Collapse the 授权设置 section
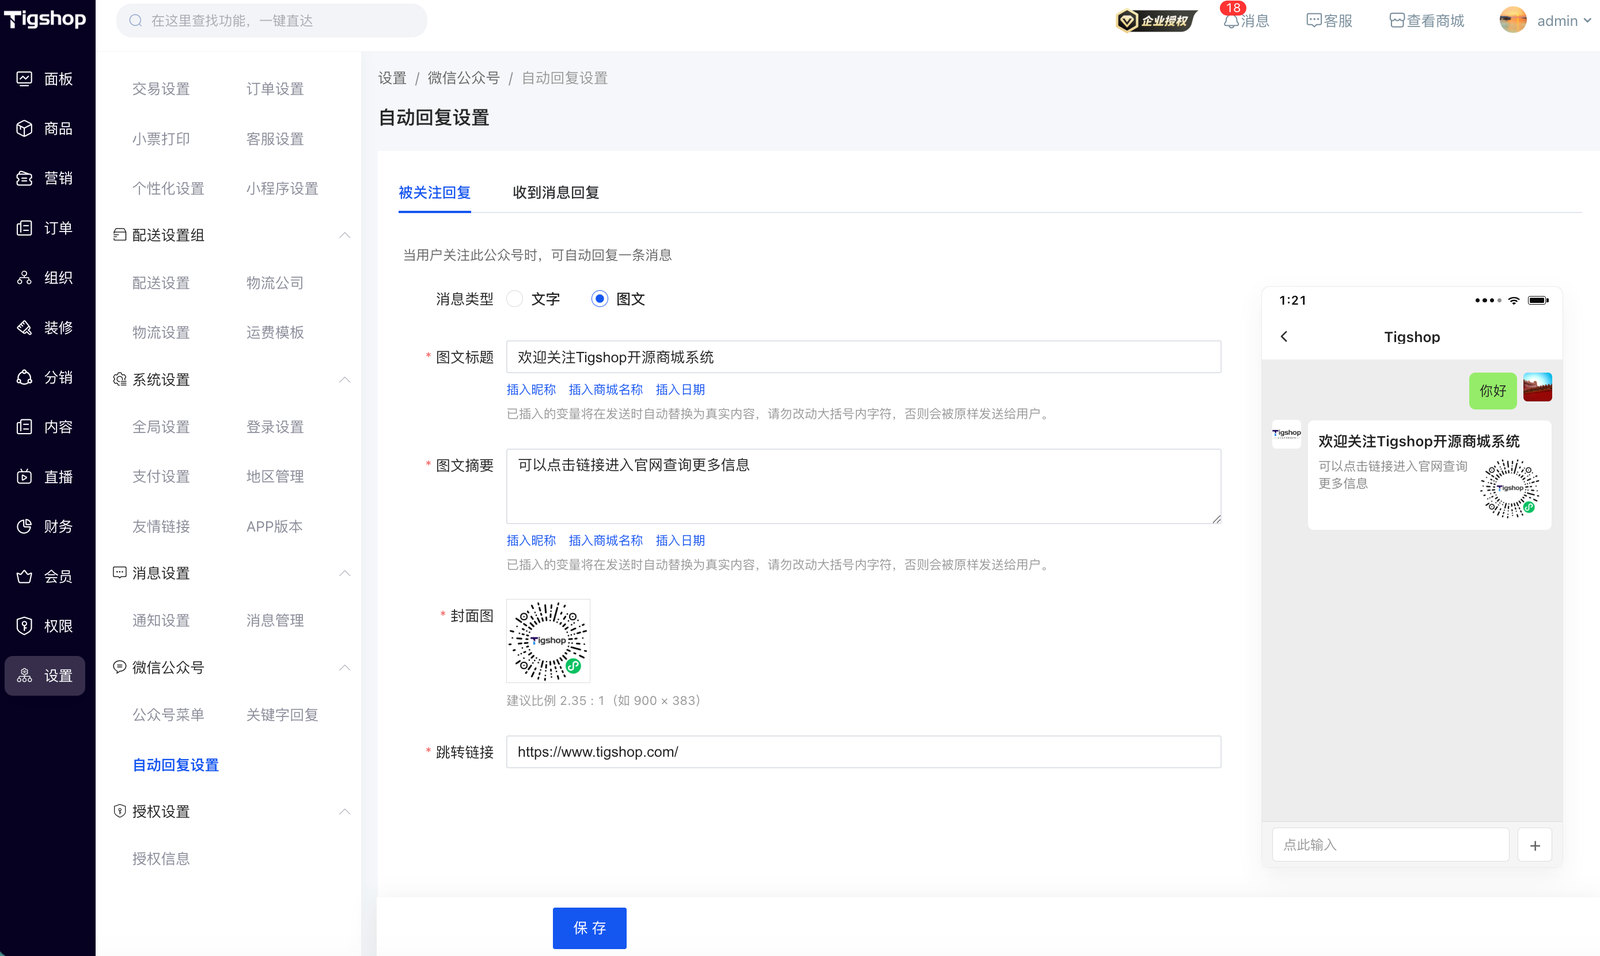 (x=344, y=811)
